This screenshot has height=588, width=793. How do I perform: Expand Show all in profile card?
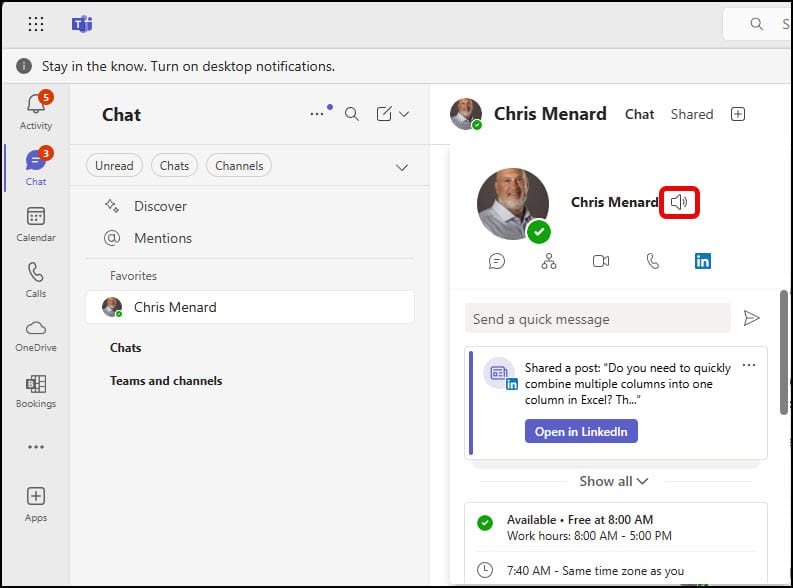pyautogui.click(x=614, y=481)
